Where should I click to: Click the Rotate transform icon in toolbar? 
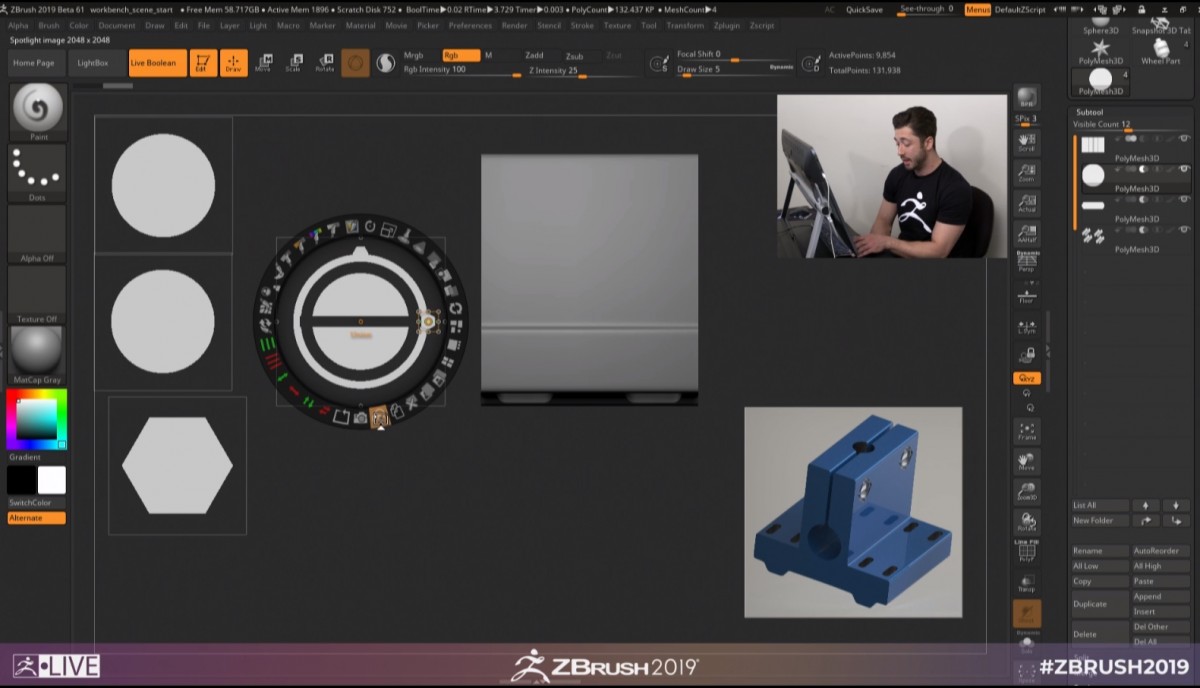(324, 63)
